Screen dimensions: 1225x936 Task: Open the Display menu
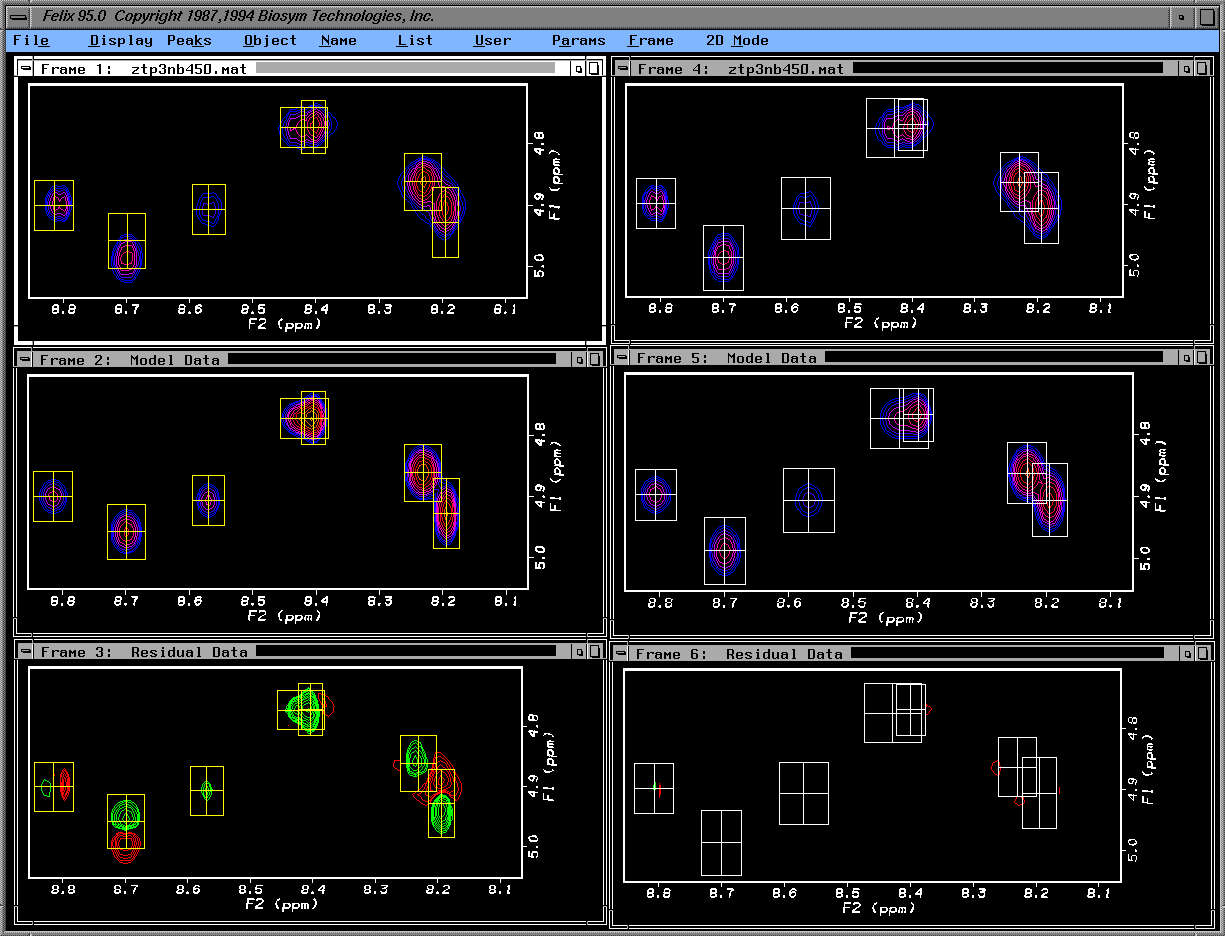click(x=120, y=41)
